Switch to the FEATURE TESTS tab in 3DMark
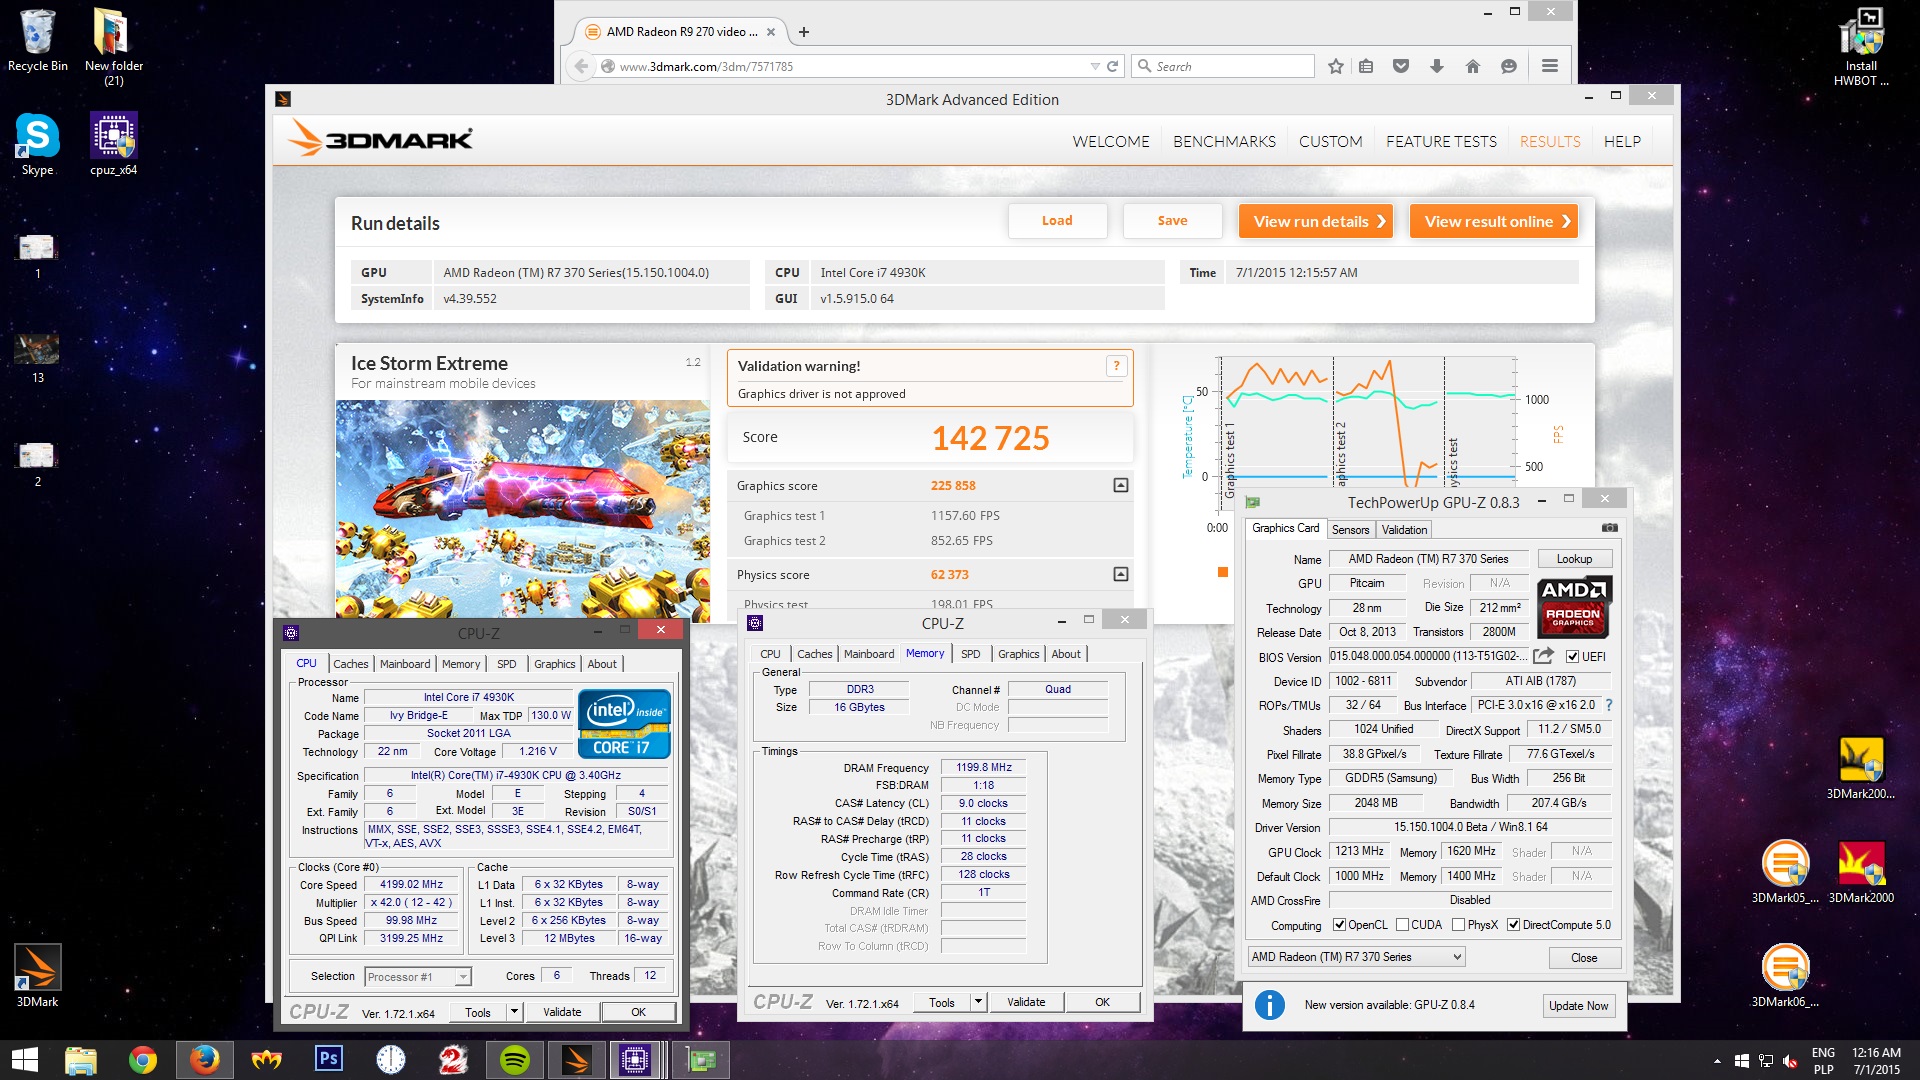Image resolution: width=1920 pixels, height=1080 pixels. pos(1441,142)
